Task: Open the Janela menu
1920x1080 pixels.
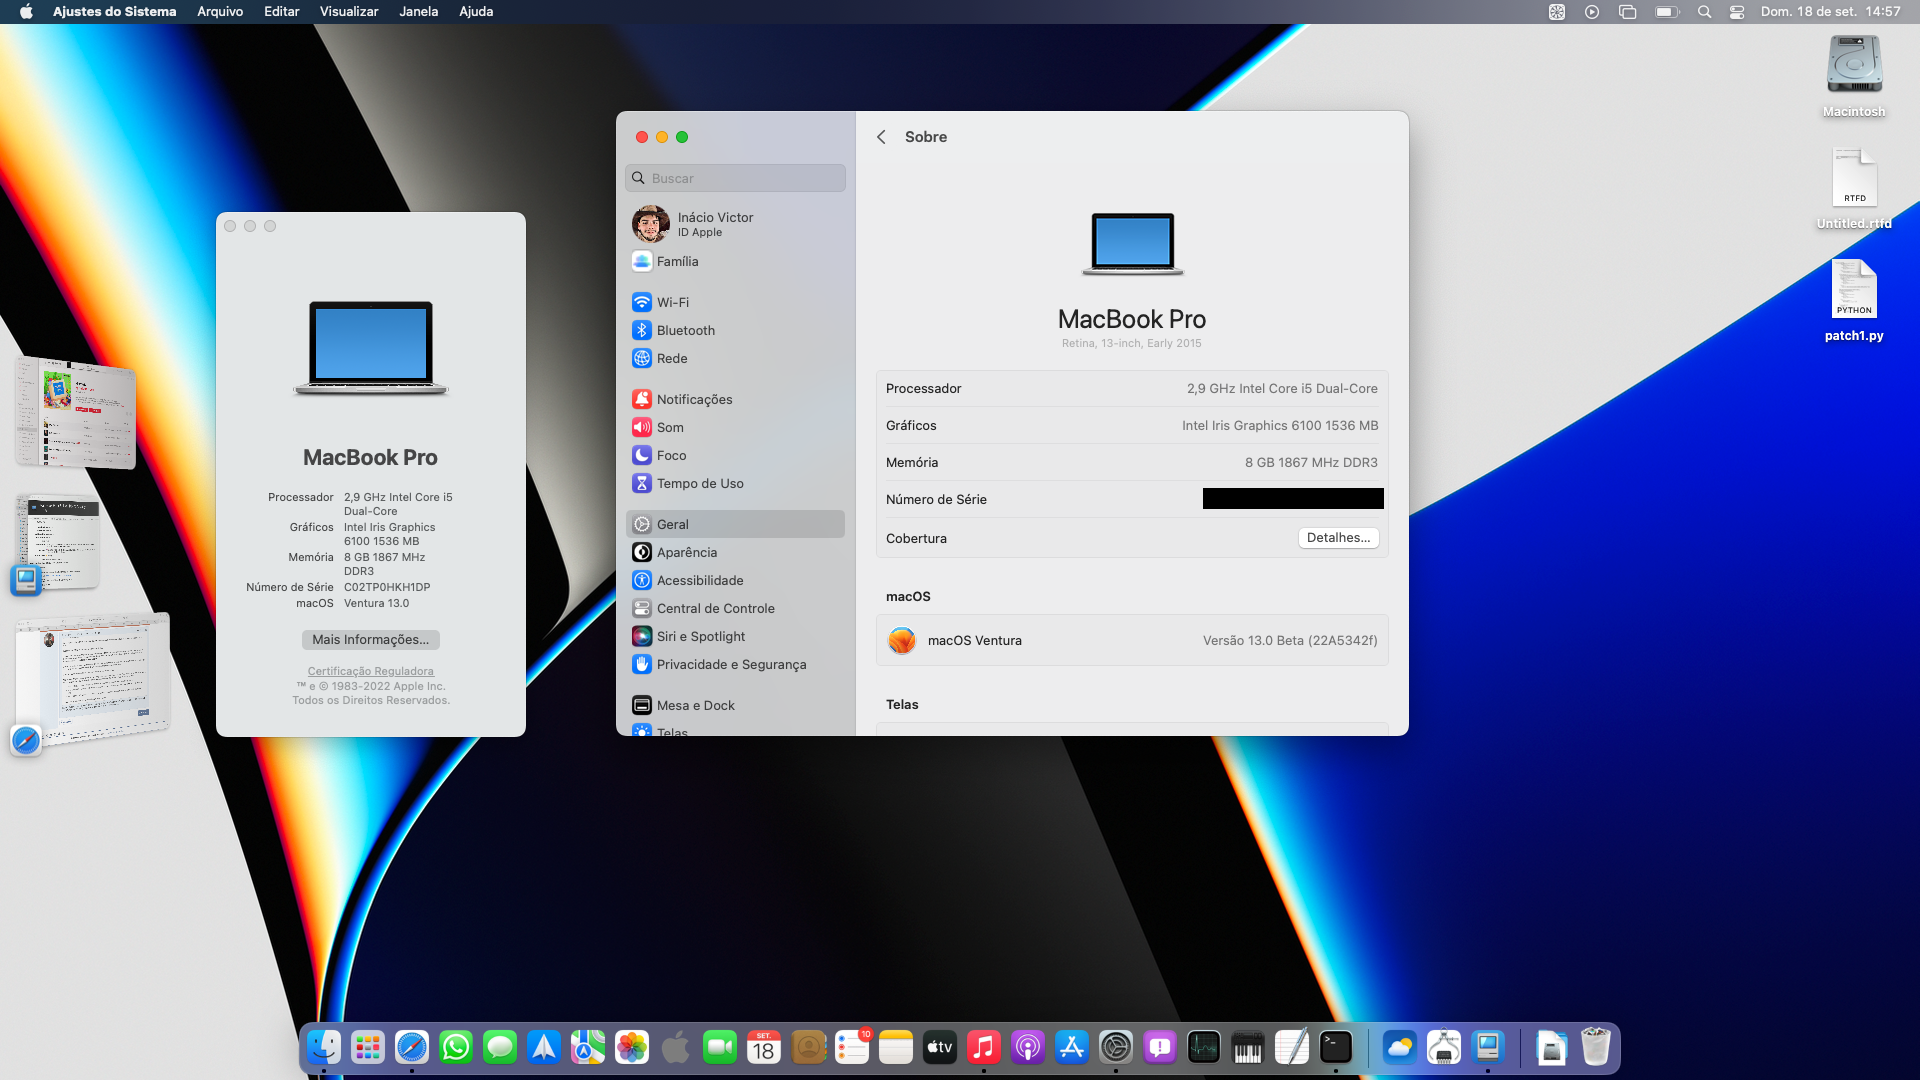Action: pyautogui.click(x=418, y=12)
